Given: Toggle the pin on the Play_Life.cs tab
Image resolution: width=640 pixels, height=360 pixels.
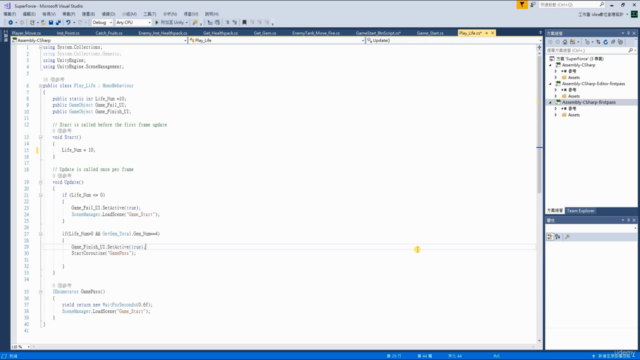Looking at the screenshot, I should (x=487, y=33).
